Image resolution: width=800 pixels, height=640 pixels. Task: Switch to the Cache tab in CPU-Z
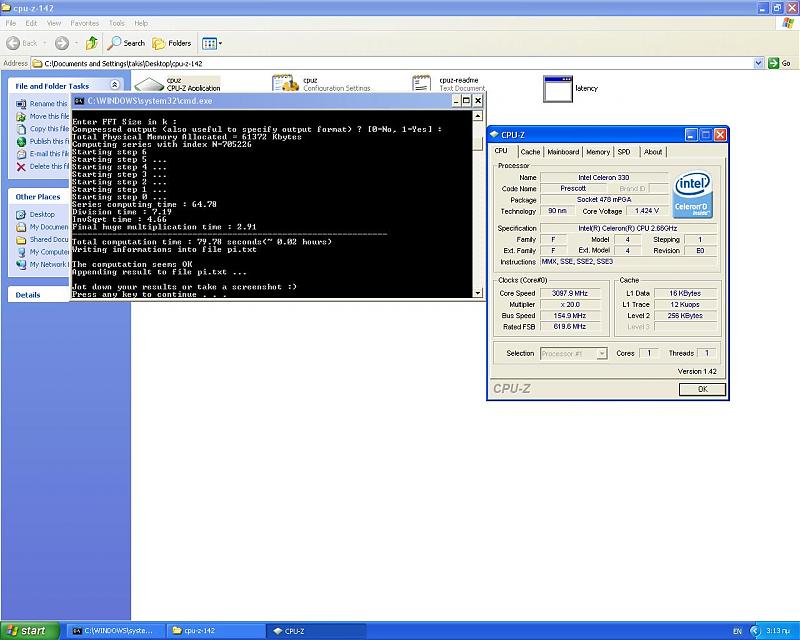click(x=531, y=152)
